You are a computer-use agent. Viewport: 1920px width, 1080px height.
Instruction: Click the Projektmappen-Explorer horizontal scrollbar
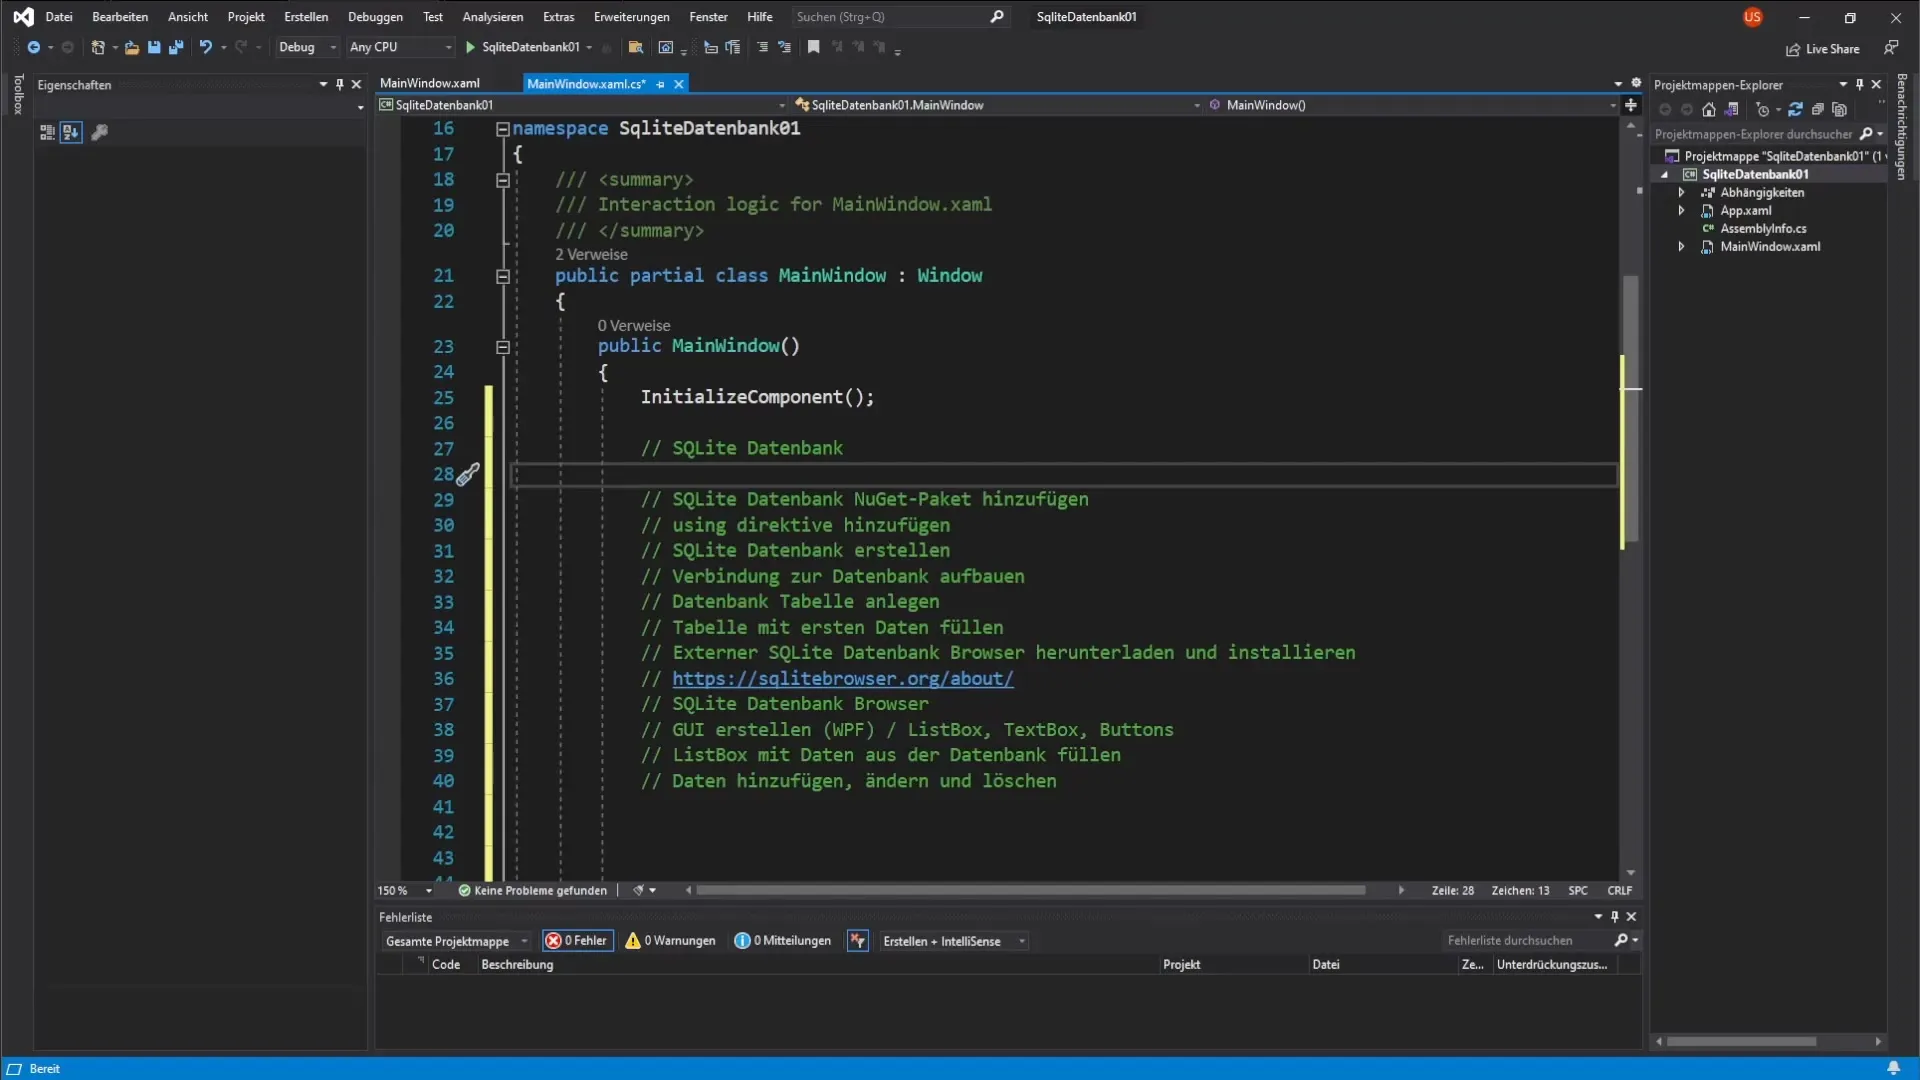[x=1741, y=1041]
